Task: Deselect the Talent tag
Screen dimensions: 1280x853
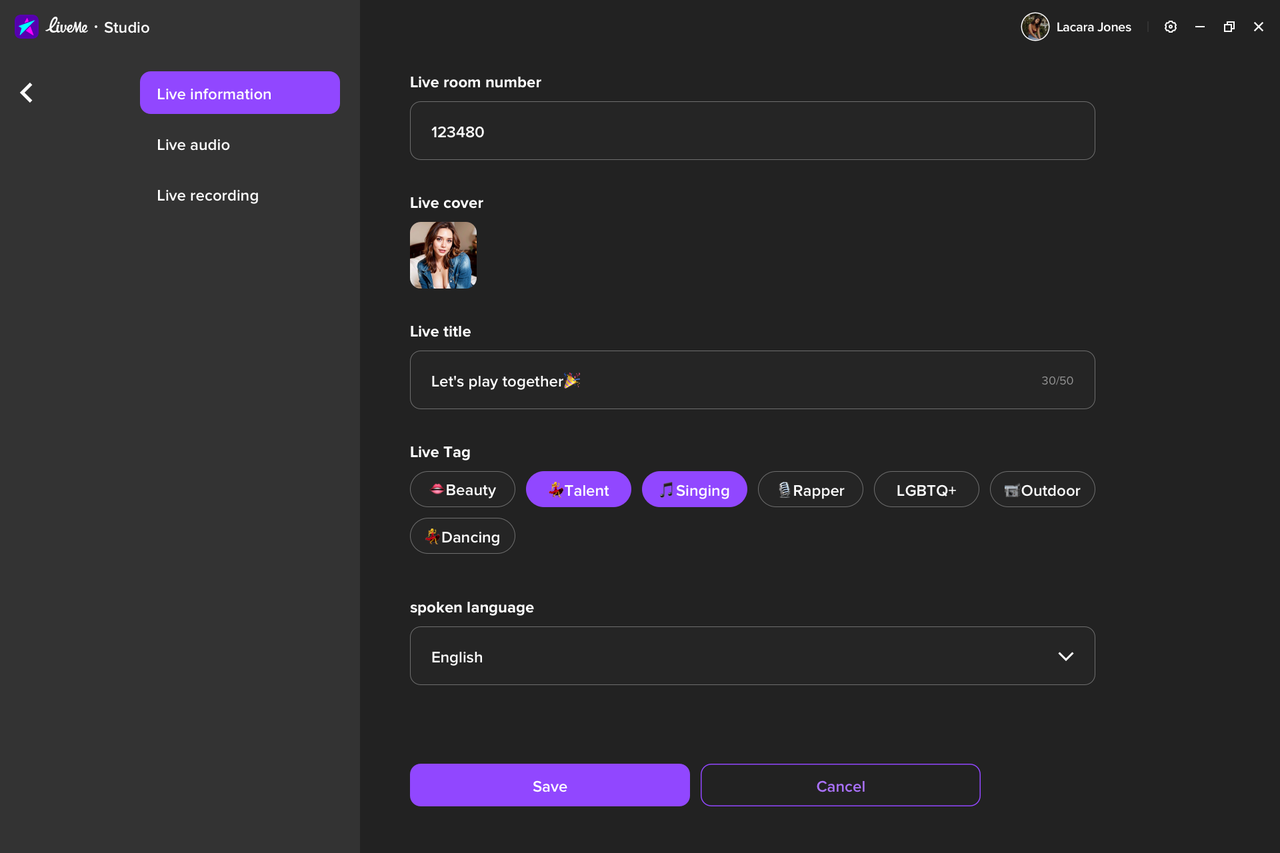Action: tap(578, 489)
